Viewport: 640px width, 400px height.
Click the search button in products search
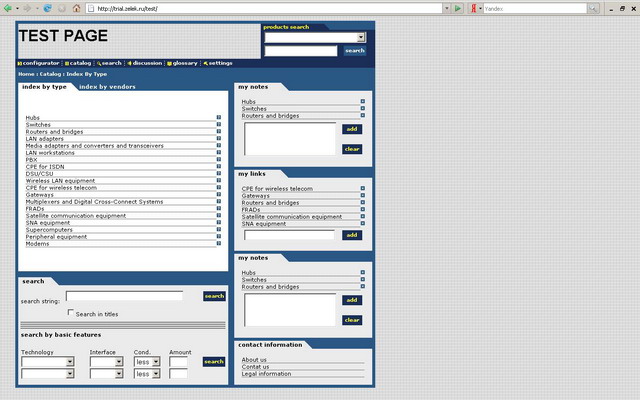coord(355,51)
